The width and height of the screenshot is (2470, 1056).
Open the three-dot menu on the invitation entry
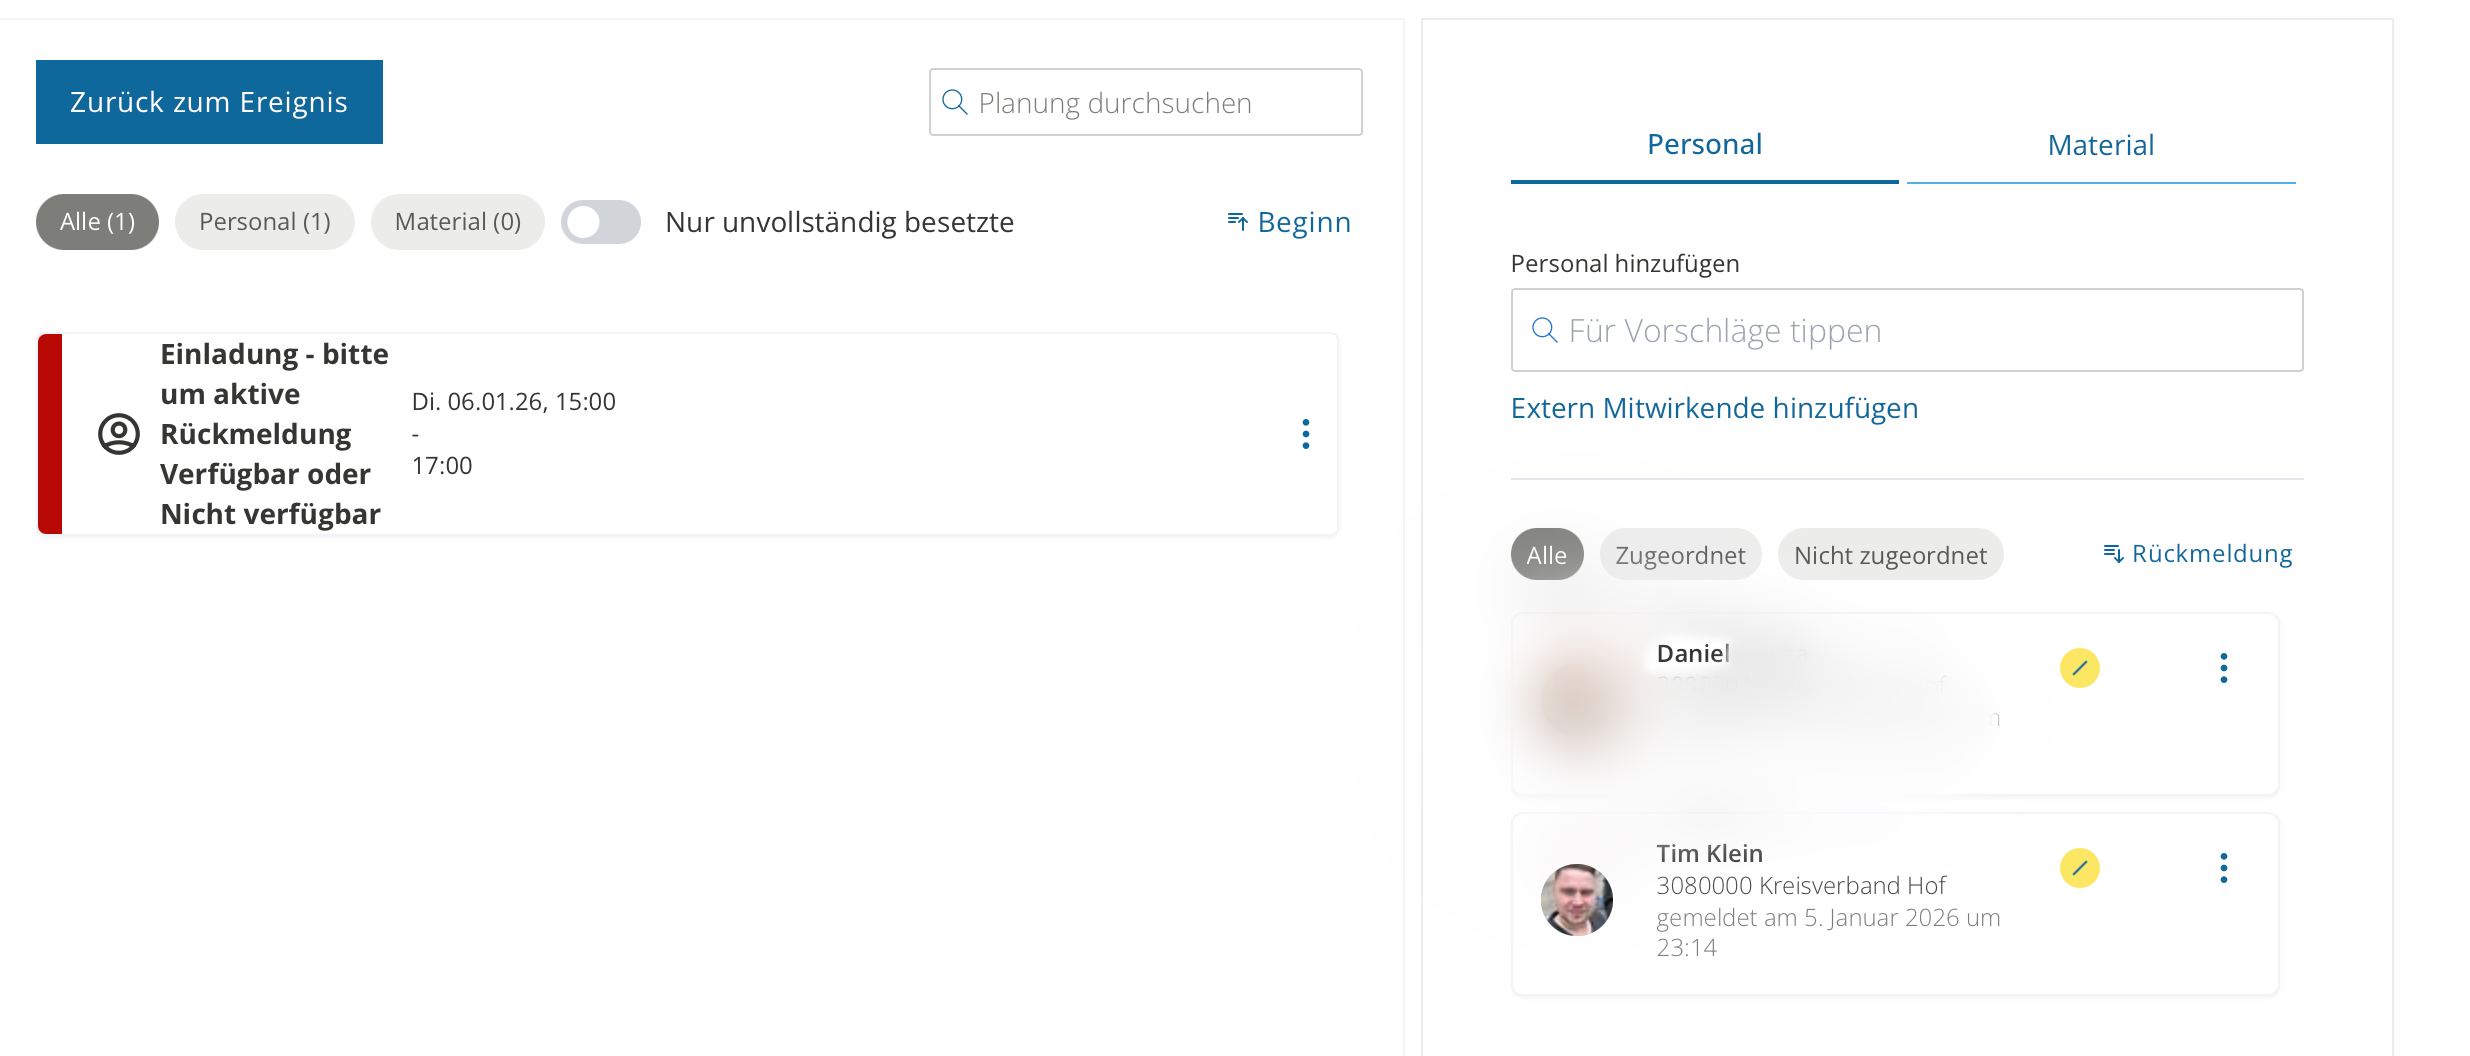point(1305,434)
